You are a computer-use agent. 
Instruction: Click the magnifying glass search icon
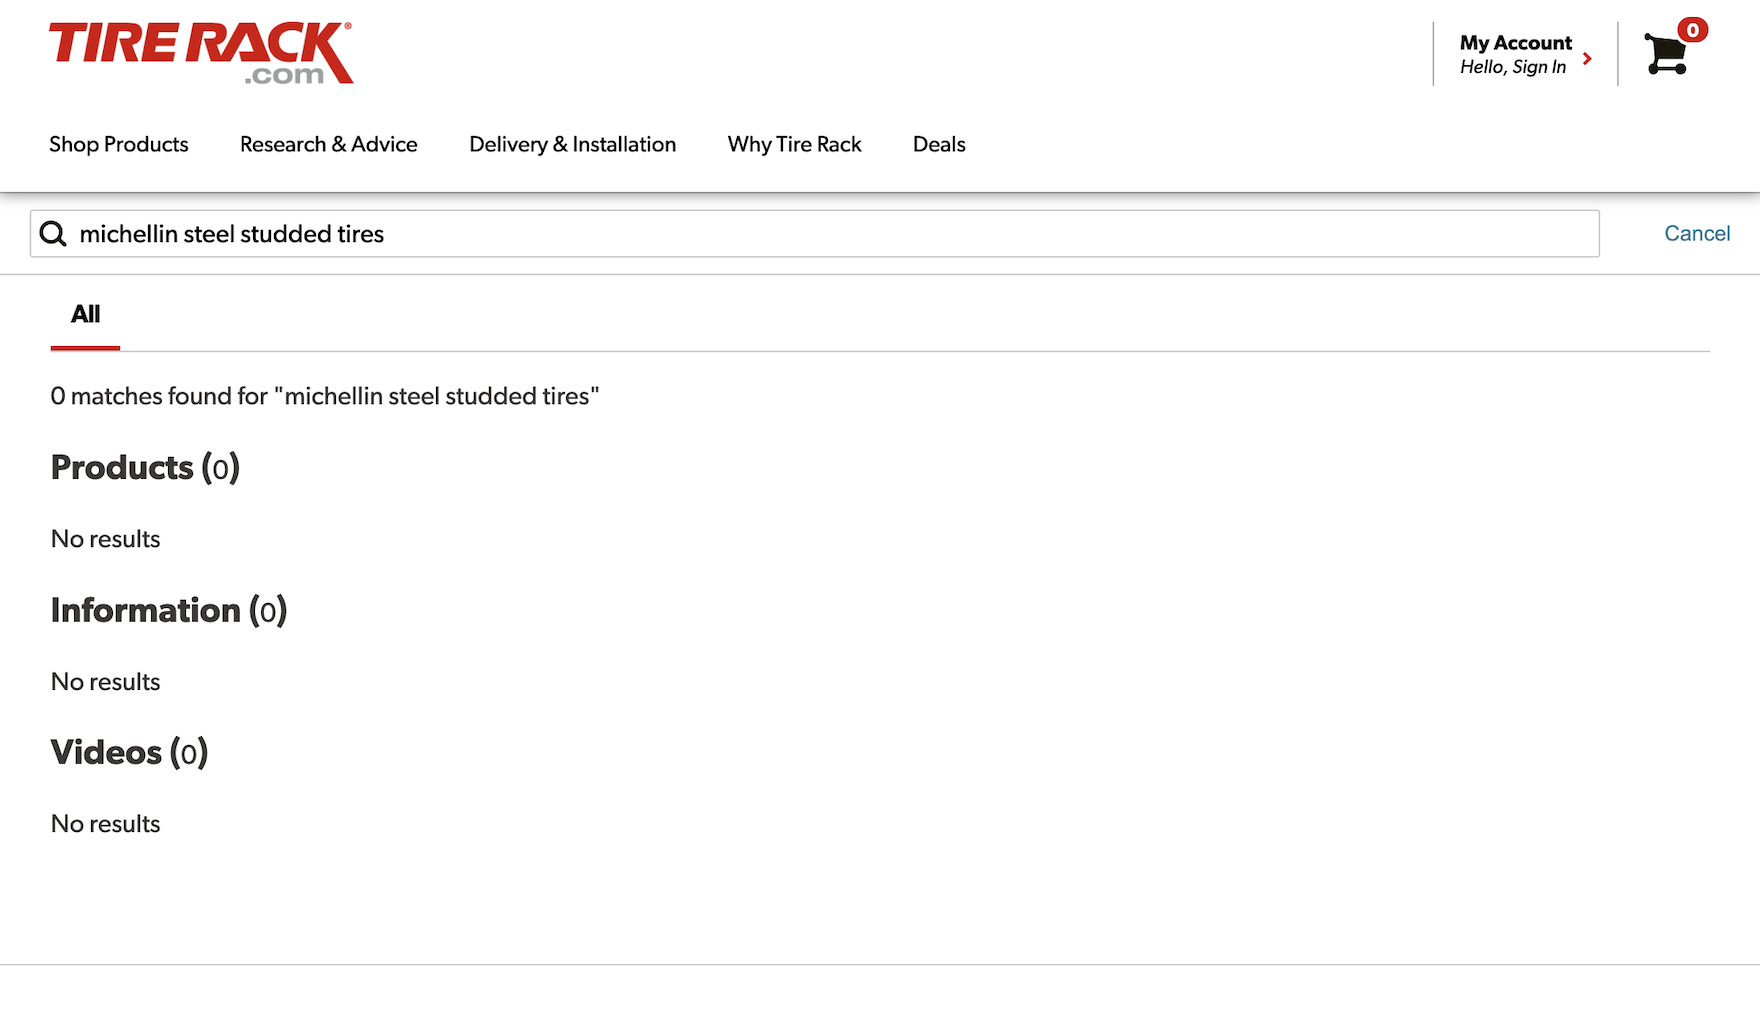pos(53,234)
